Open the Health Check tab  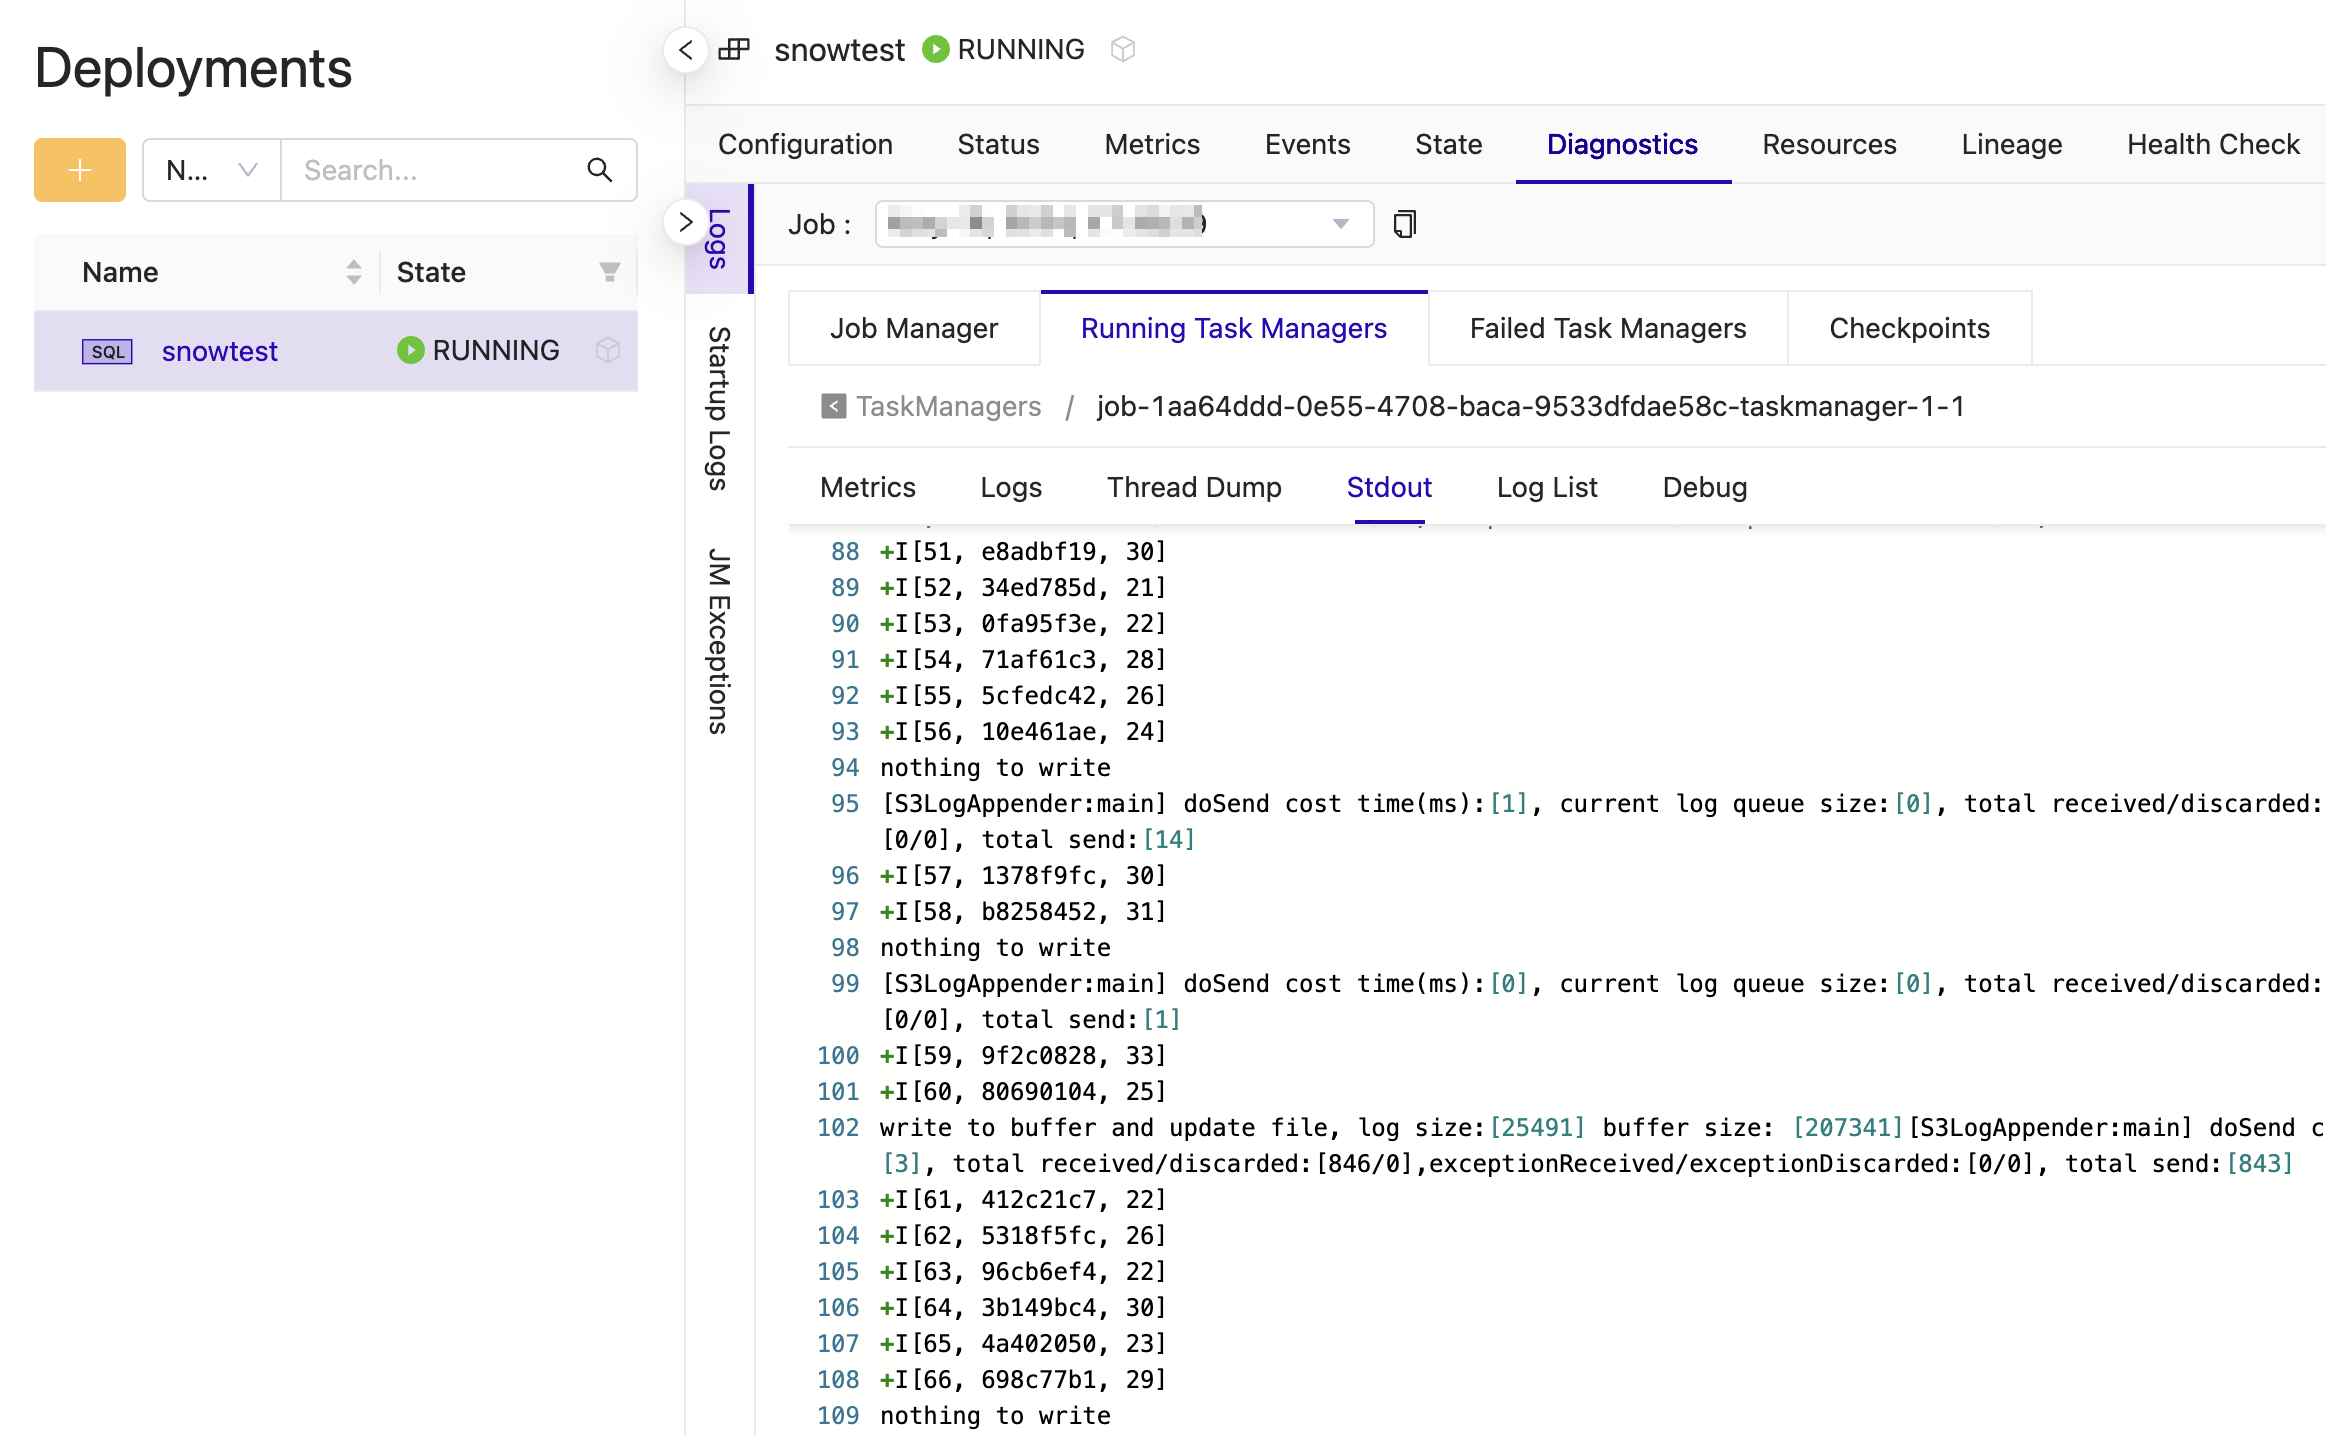[x=2213, y=145]
